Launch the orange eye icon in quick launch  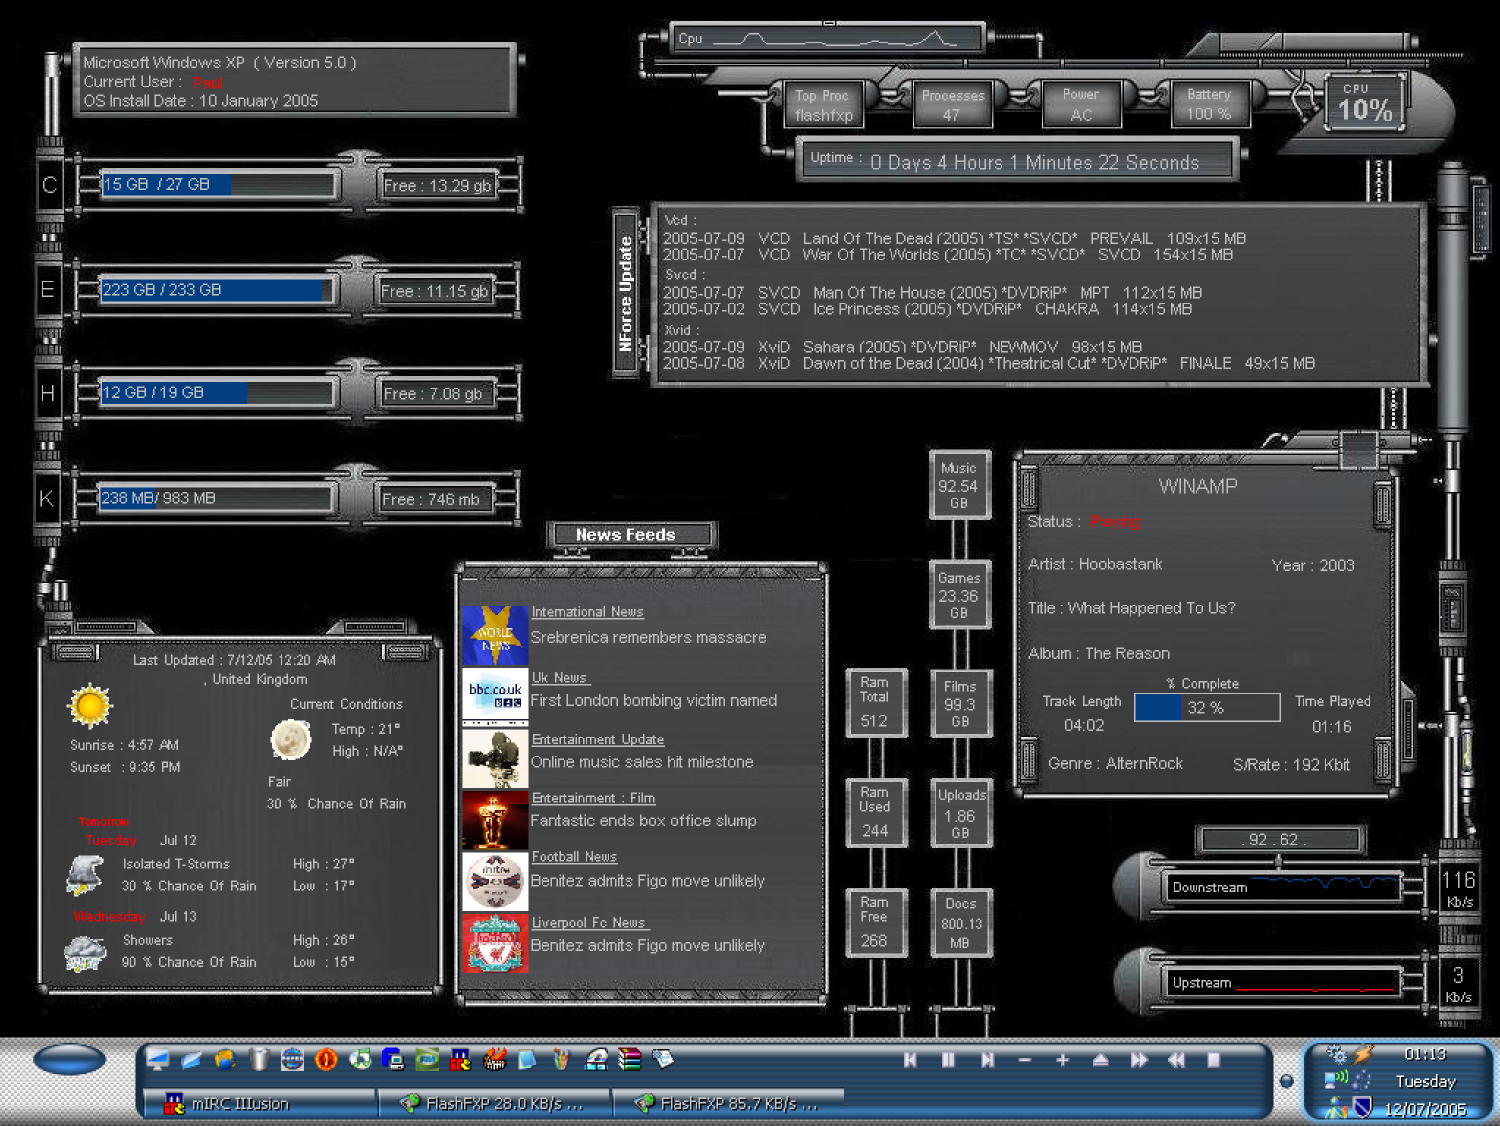[326, 1059]
